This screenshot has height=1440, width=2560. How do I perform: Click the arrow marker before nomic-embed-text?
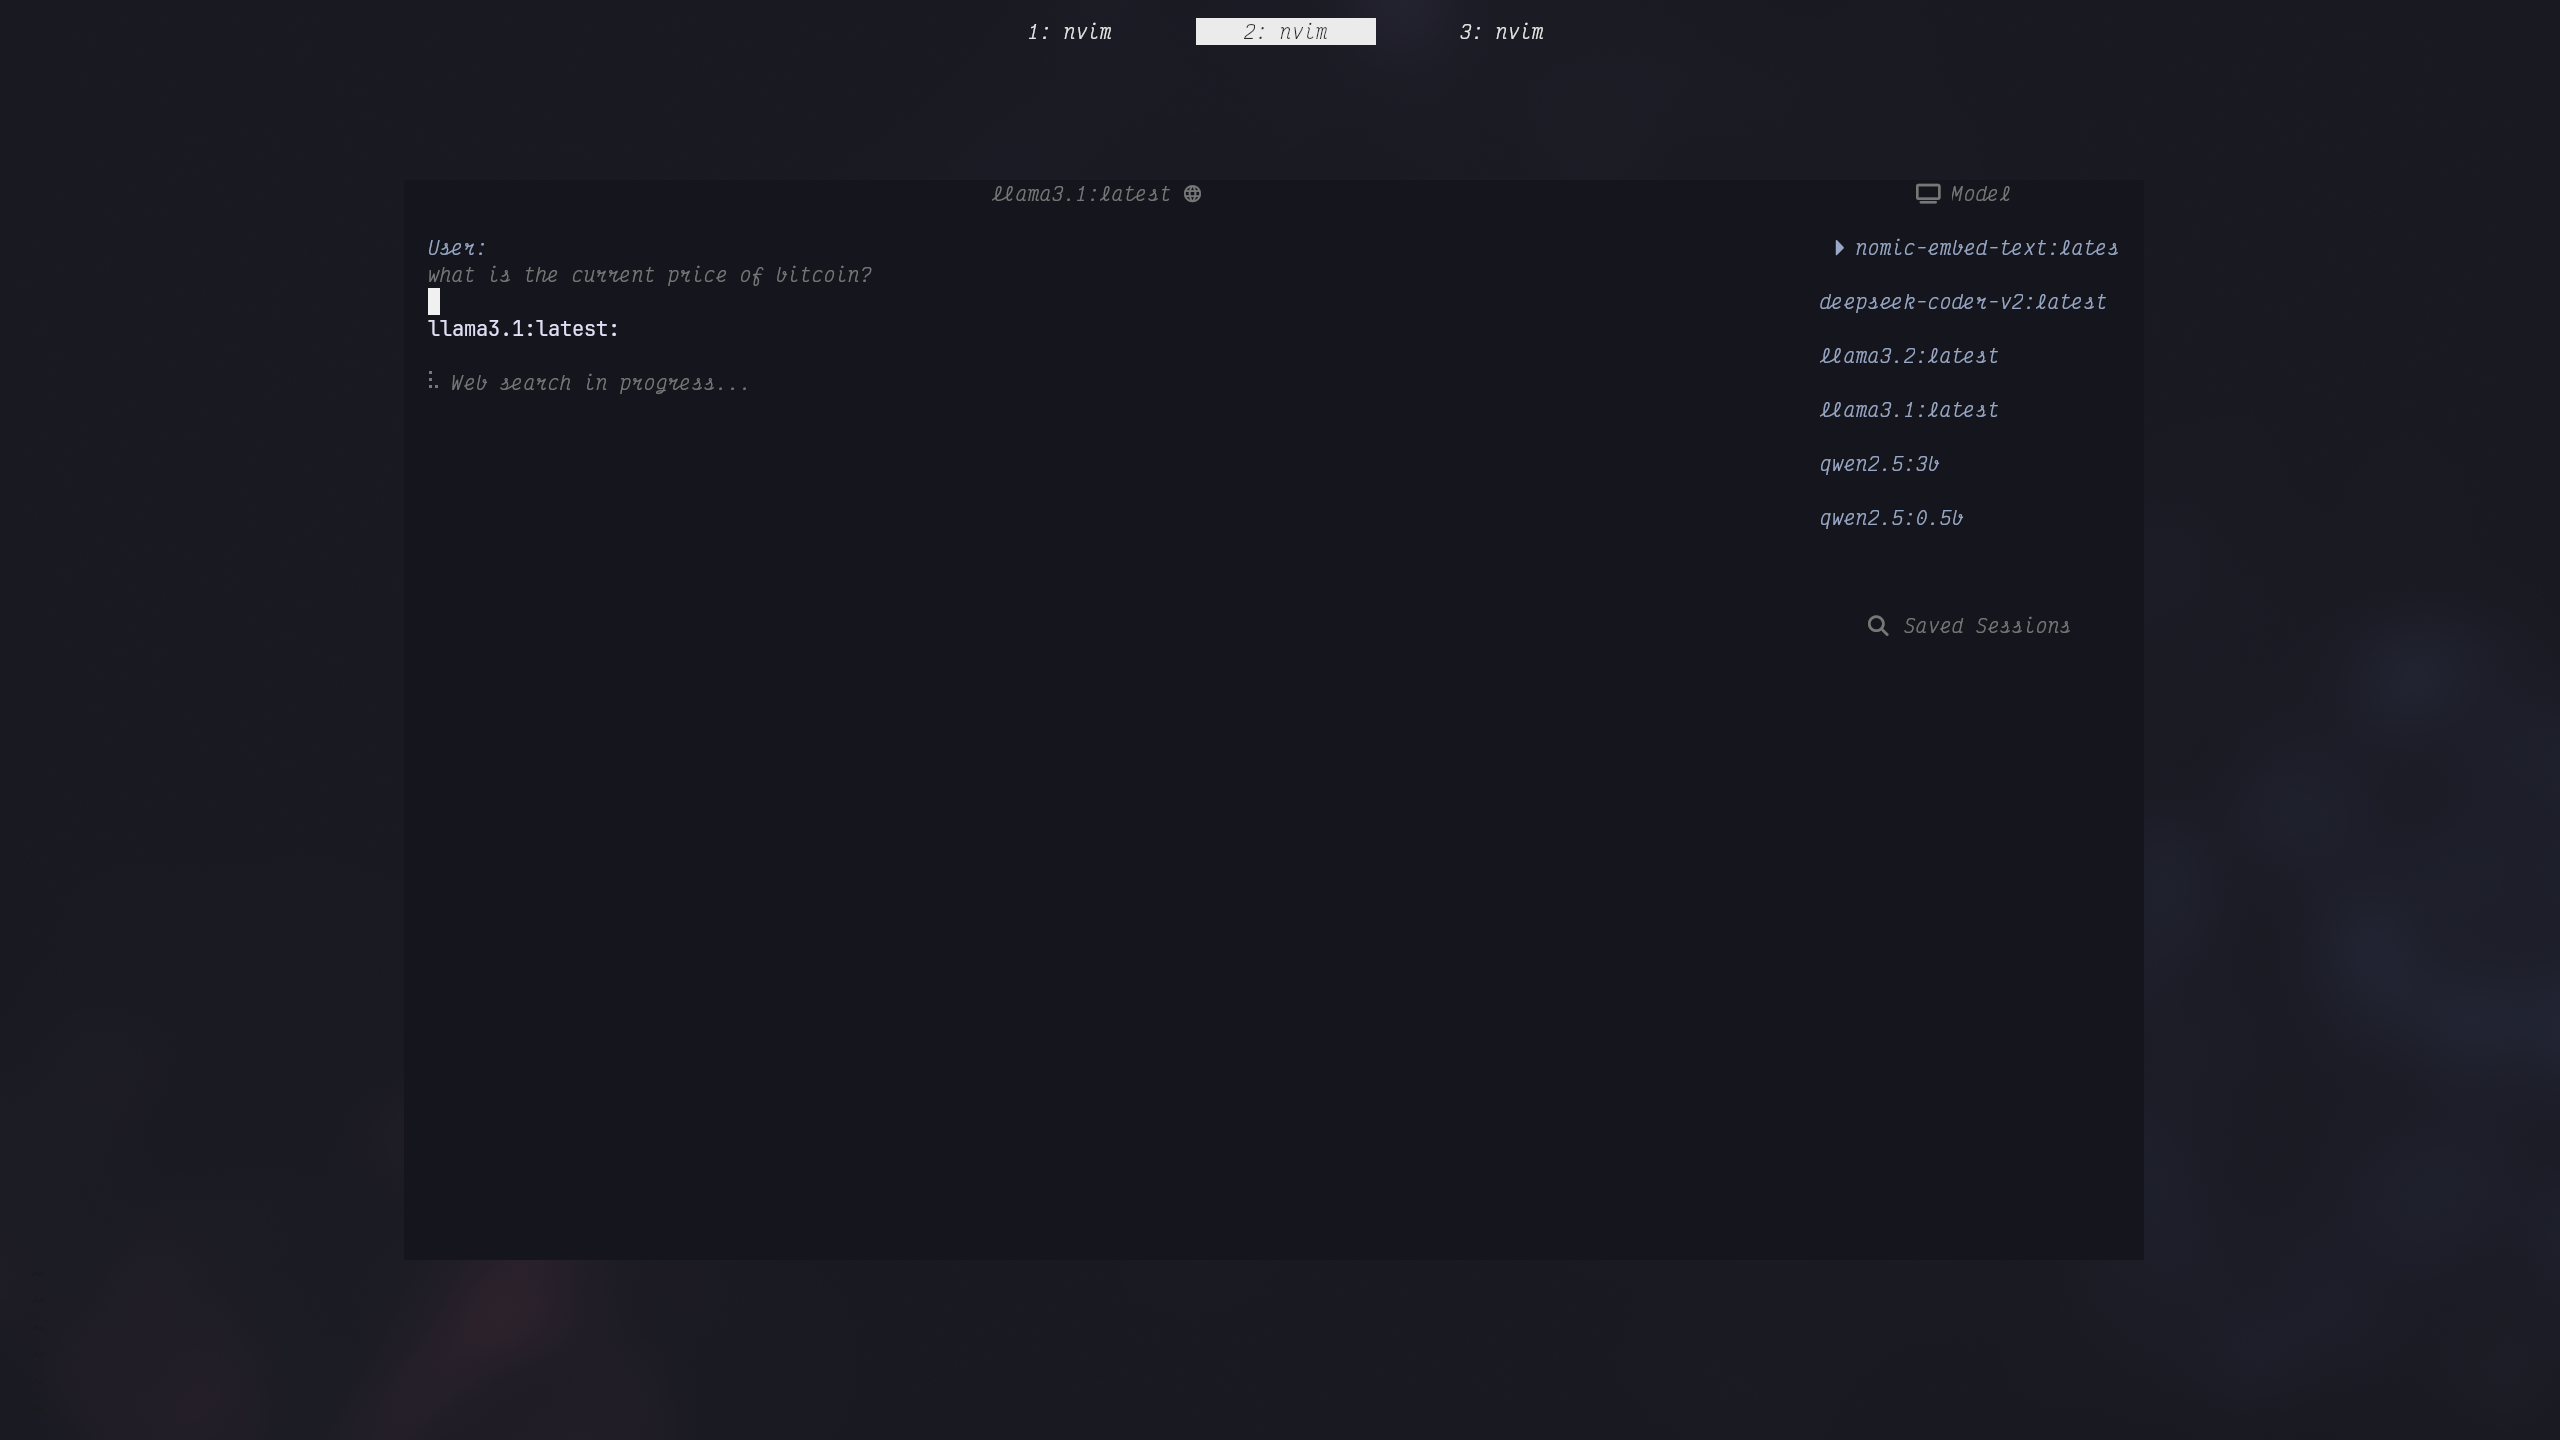coord(1839,248)
